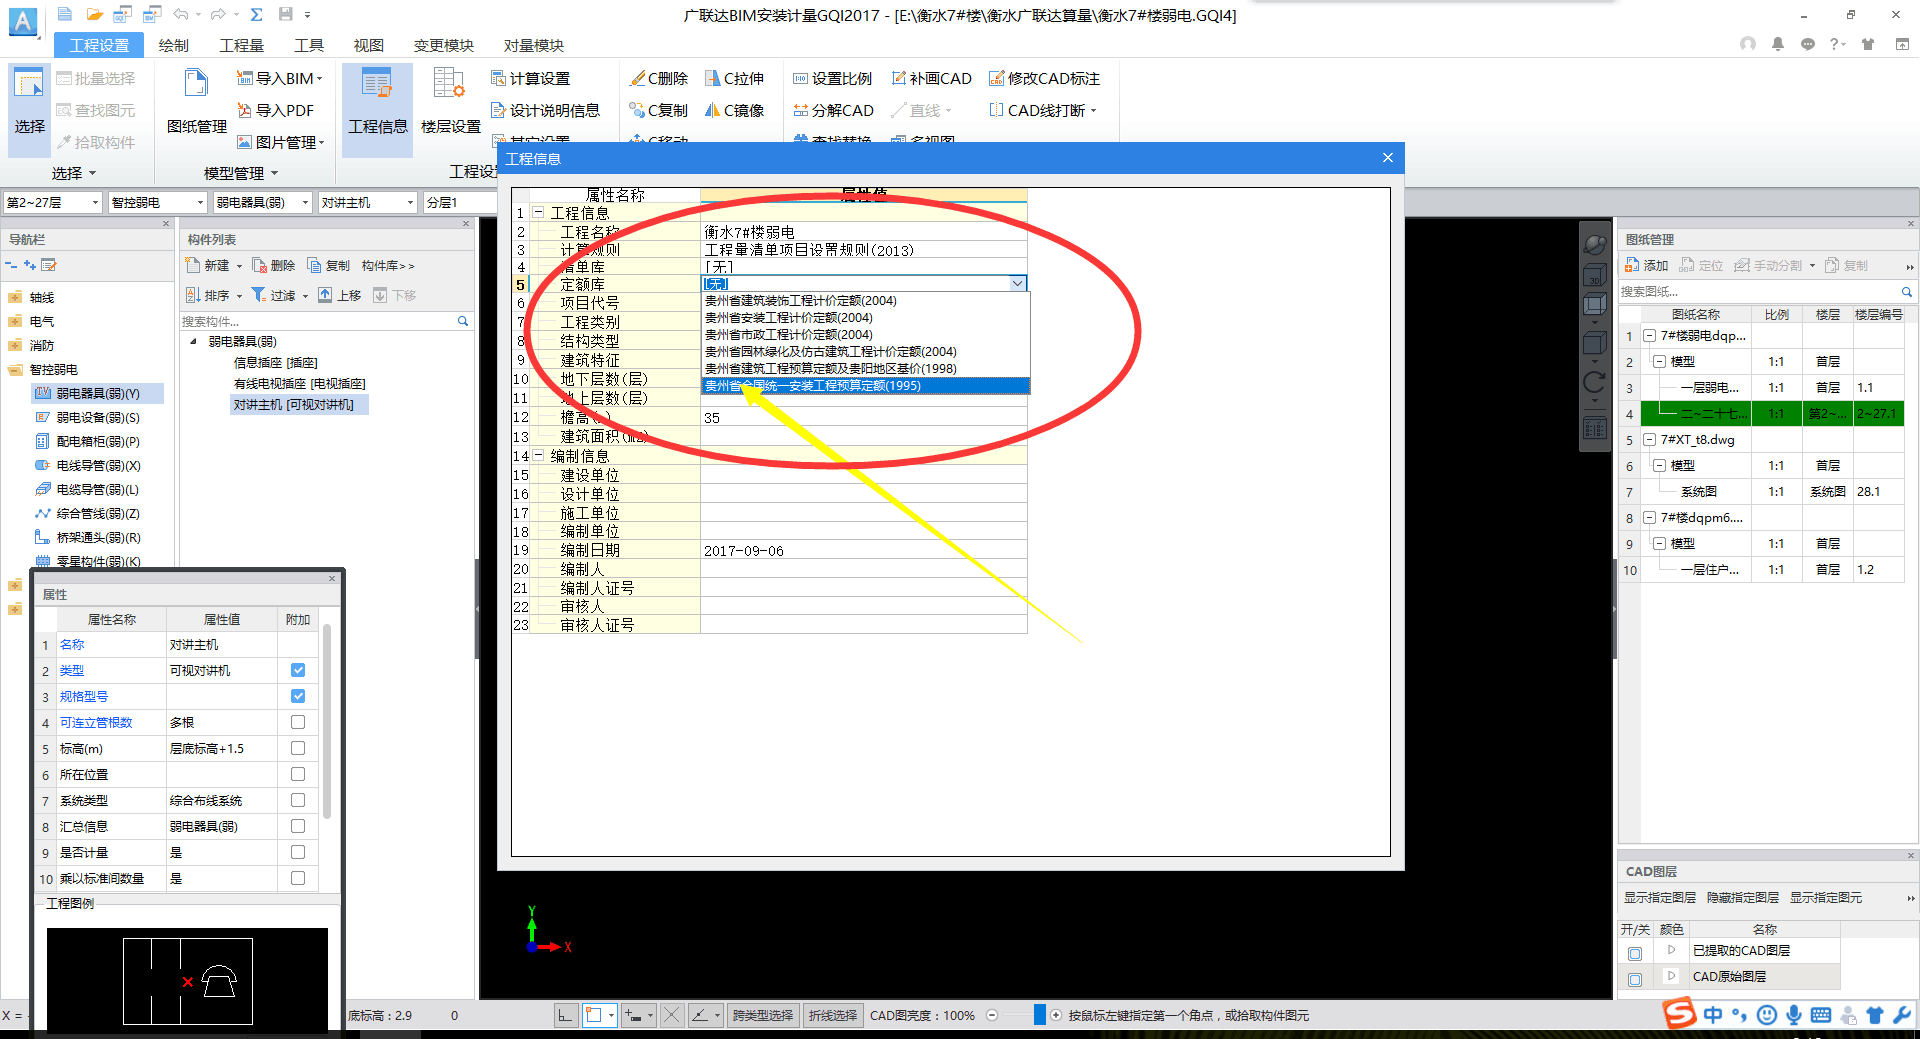Click 上移 move up icon
The width and height of the screenshot is (1920, 1039).
tap(325, 295)
